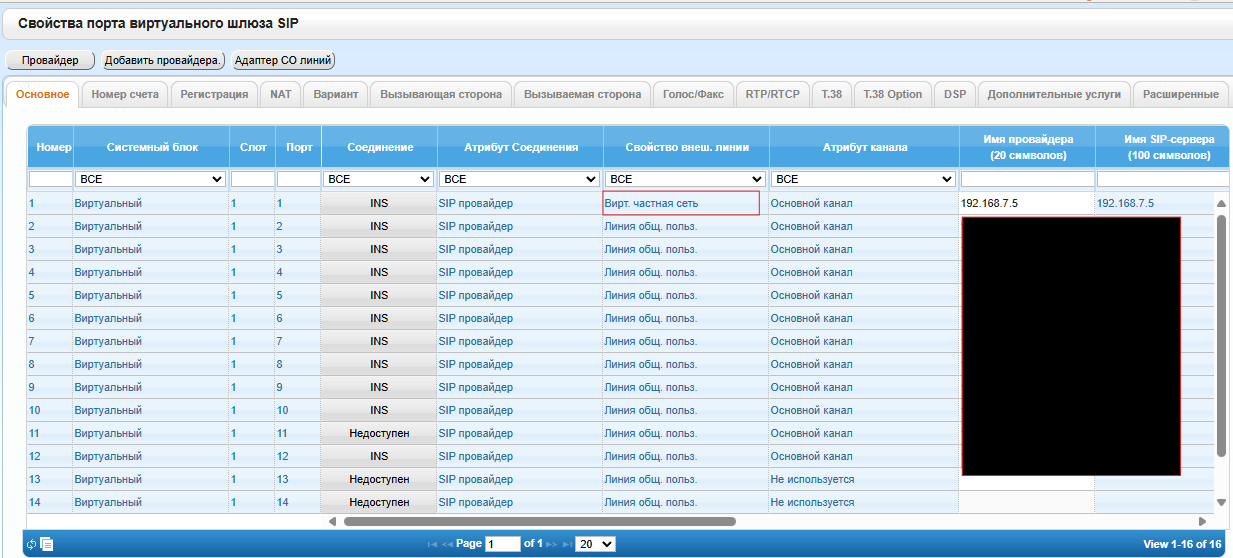Click the Номер filter input field
Screen dimensions: 1233x558
(x=50, y=179)
